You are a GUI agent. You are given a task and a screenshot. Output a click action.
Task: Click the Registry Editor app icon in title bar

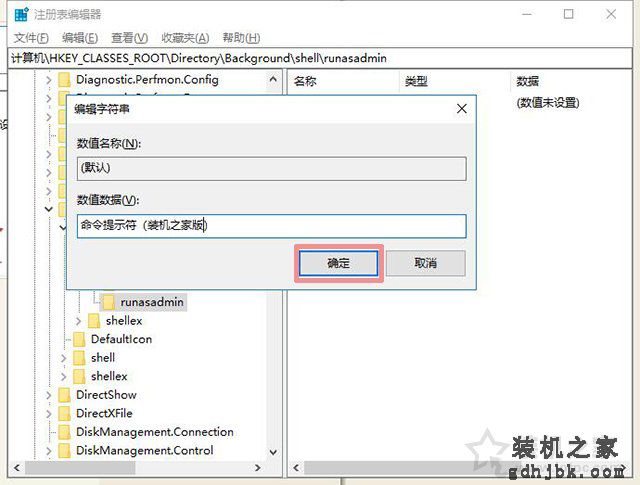[21, 15]
